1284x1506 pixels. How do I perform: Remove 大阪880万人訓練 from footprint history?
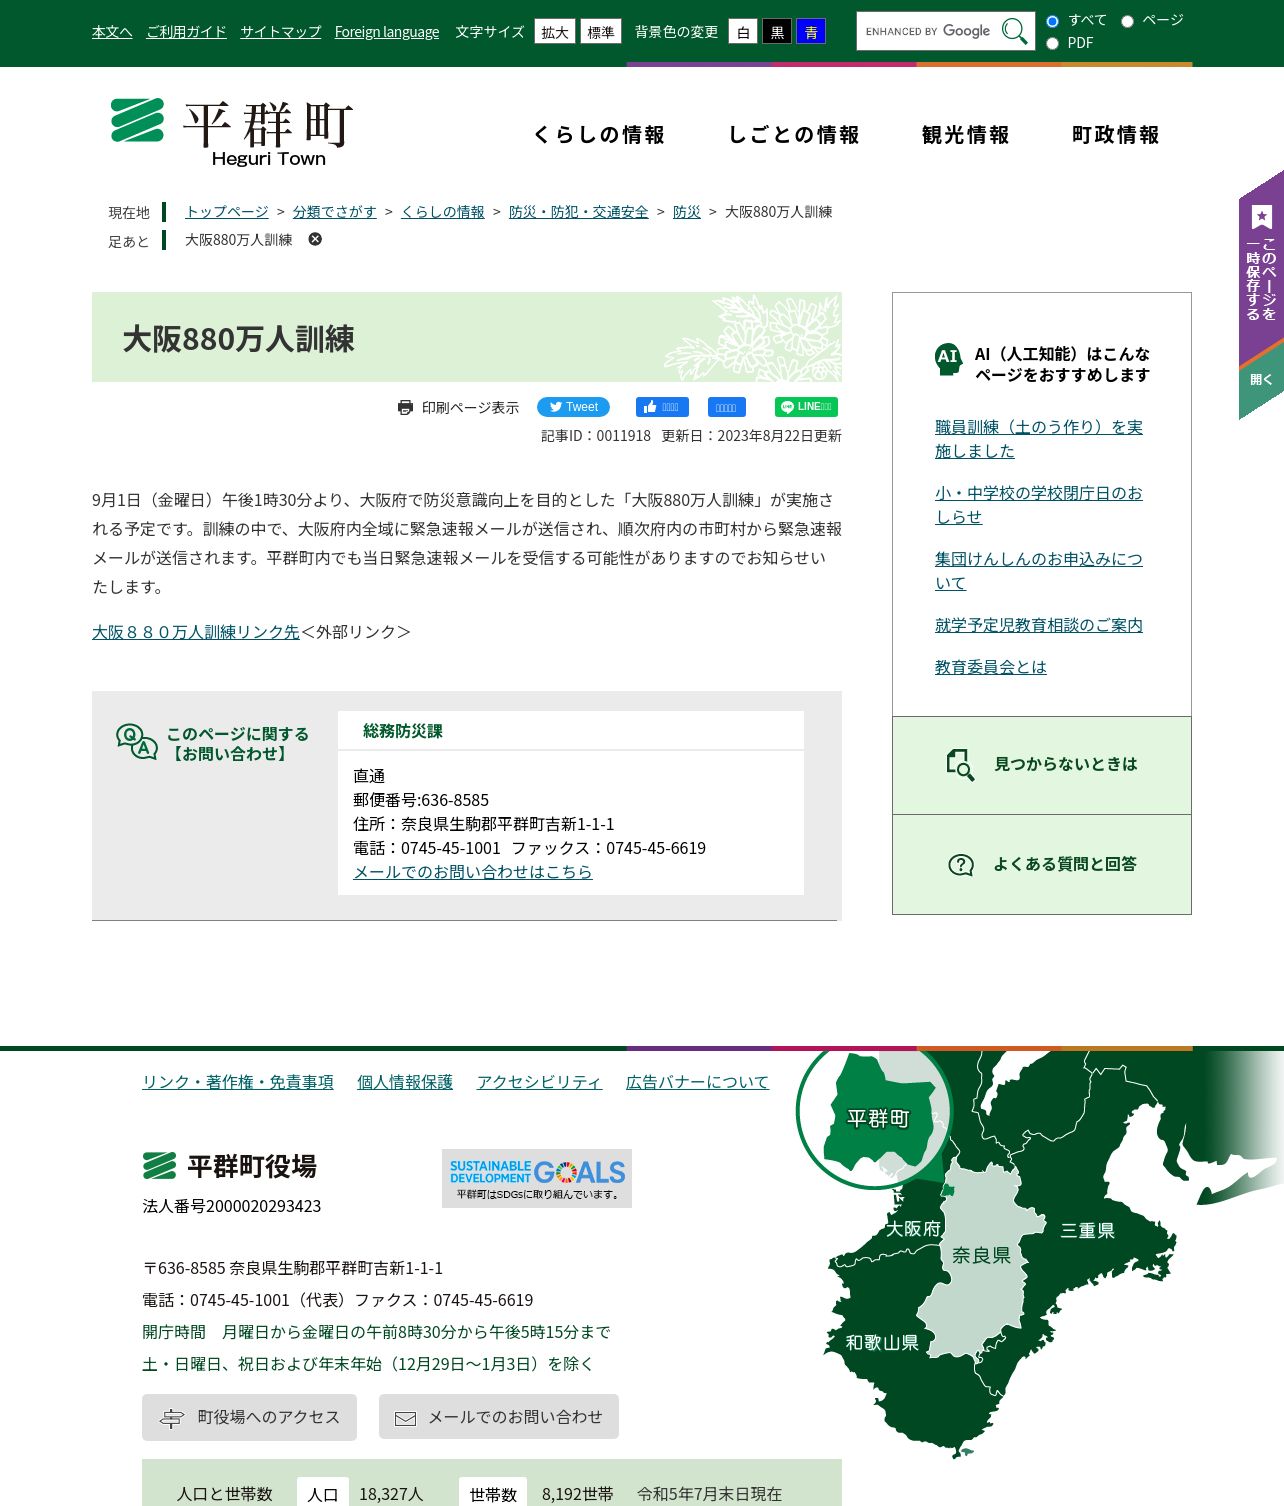click(x=315, y=239)
